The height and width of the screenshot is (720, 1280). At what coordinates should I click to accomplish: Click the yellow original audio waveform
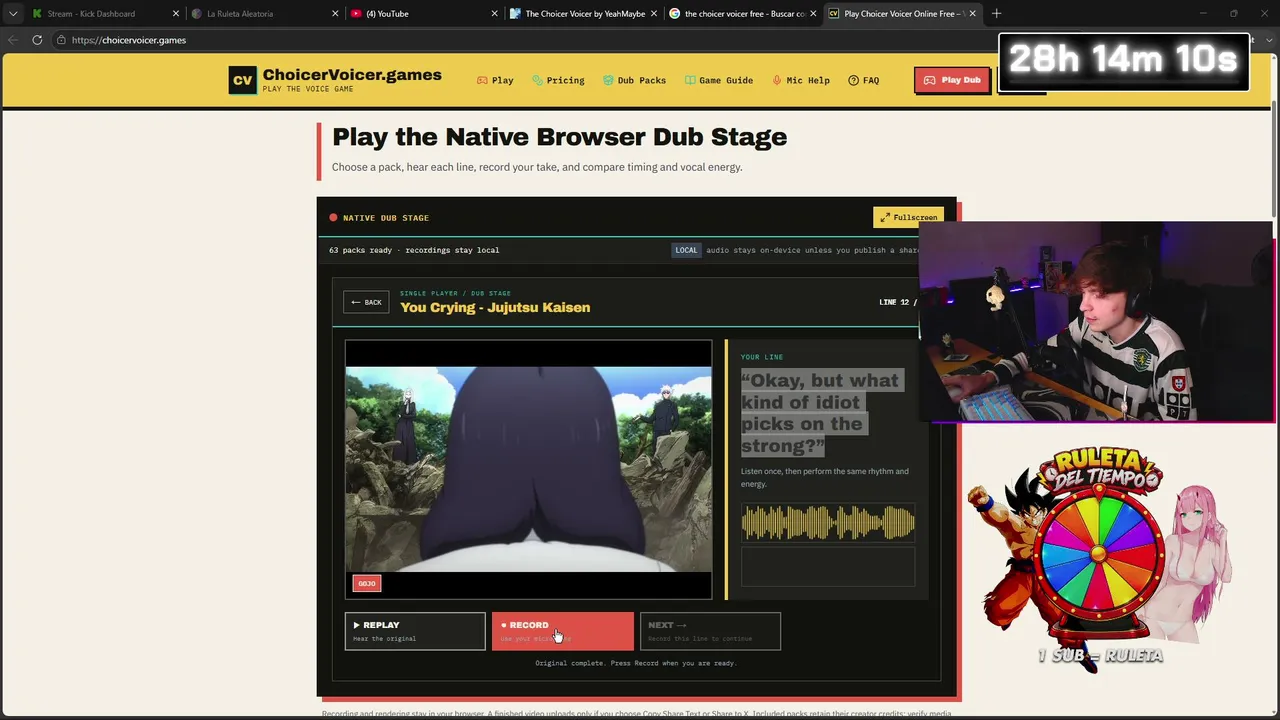click(828, 522)
